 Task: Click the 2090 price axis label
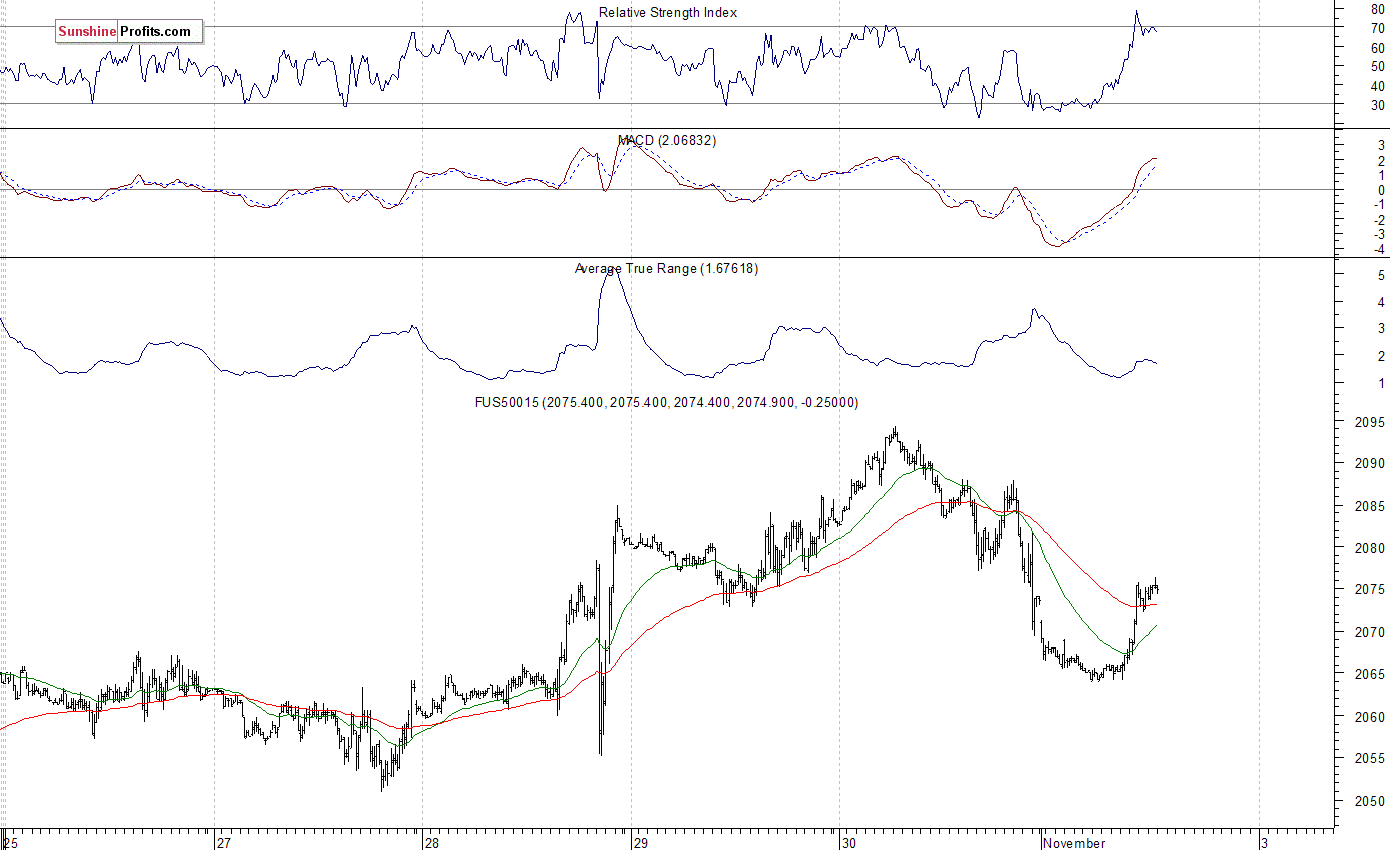1370,464
